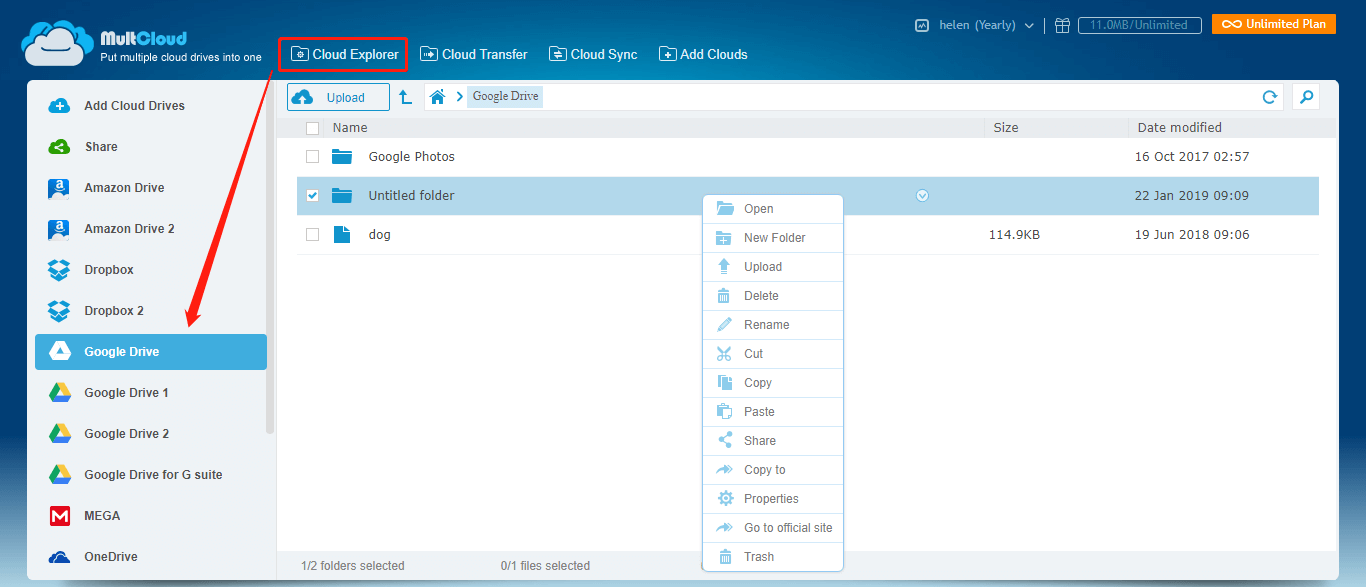Screen dimensions: 1366x587
Task: Open the Add Clouds tab
Action: pyautogui.click(x=703, y=54)
